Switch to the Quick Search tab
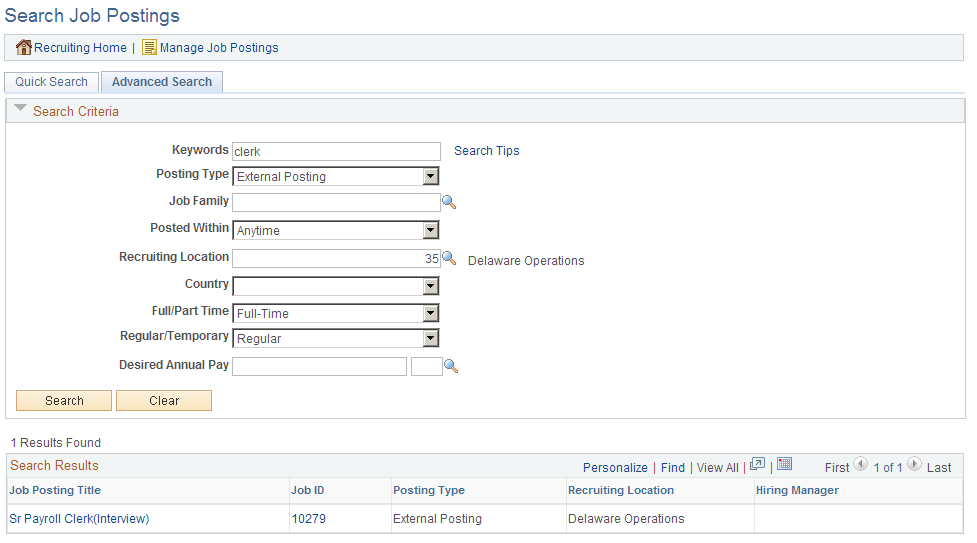The width and height of the screenshot is (977, 543). point(51,82)
